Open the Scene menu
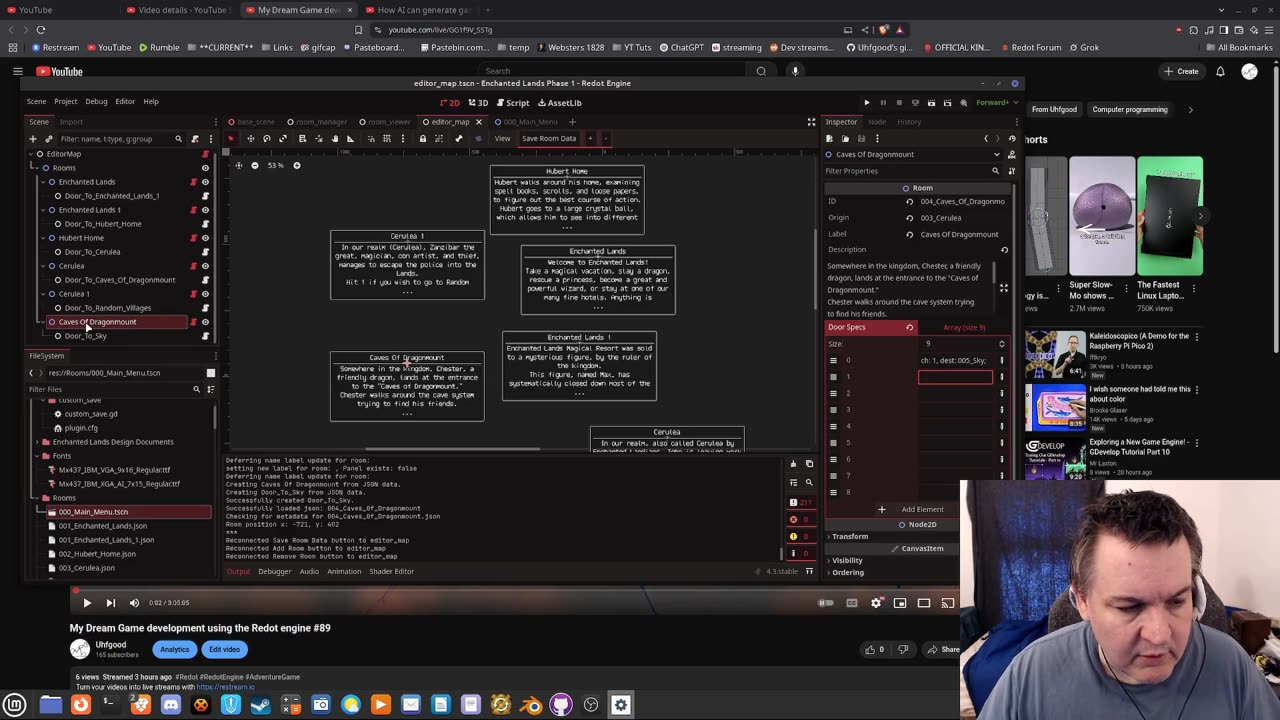The height and width of the screenshot is (720, 1280). [36, 101]
